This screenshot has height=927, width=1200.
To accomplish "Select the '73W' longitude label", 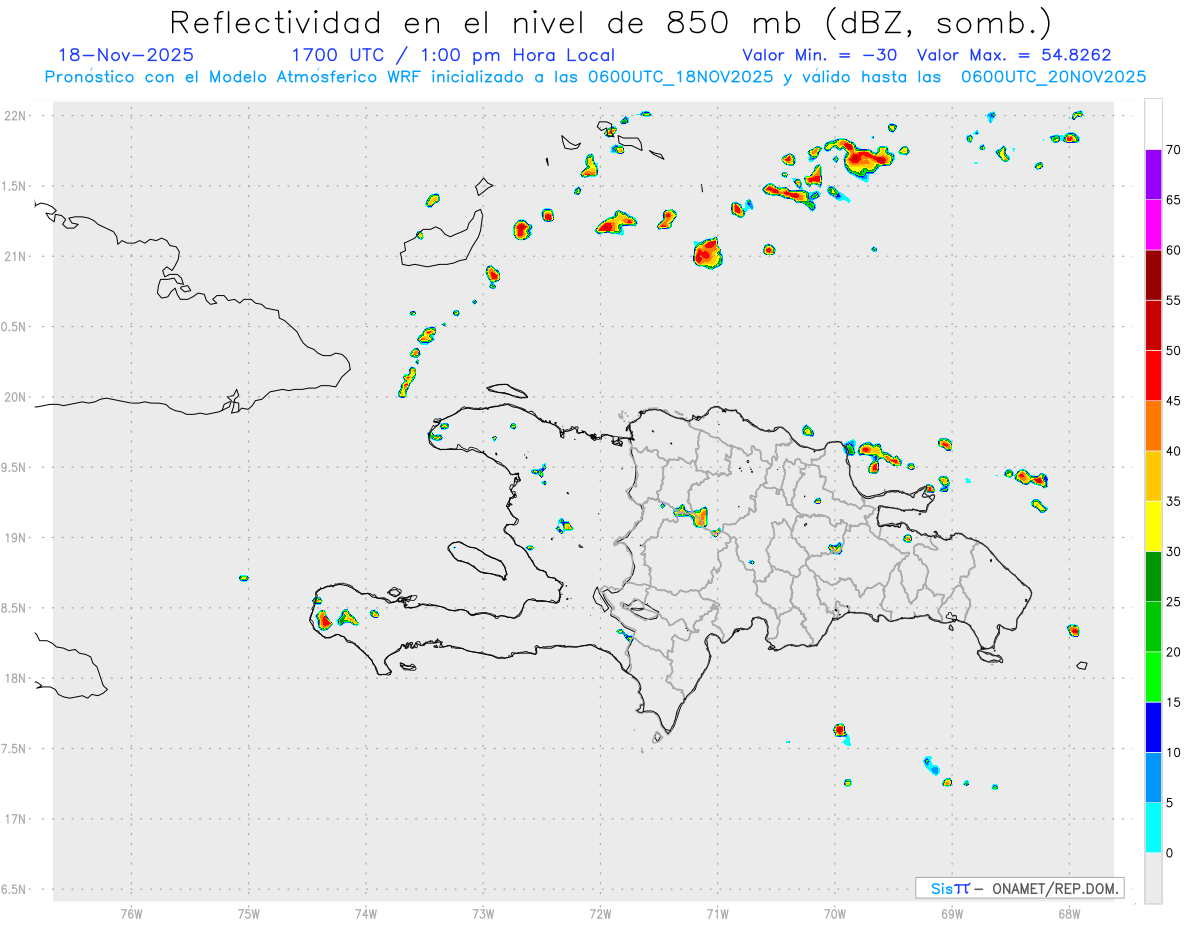I will pyautogui.click(x=483, y=912).
